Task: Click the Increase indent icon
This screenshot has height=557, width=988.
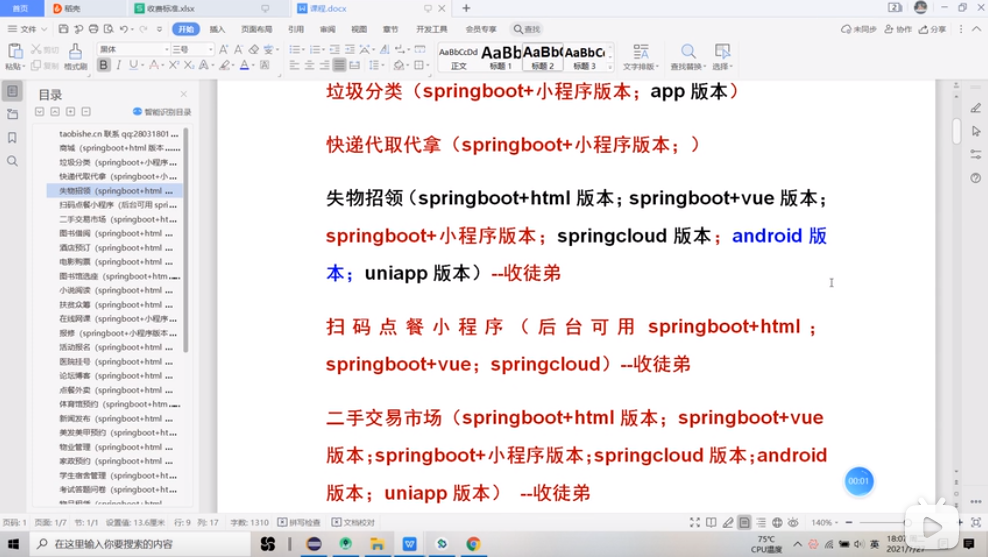Action: pyautogui.click(x=350, y=49)
